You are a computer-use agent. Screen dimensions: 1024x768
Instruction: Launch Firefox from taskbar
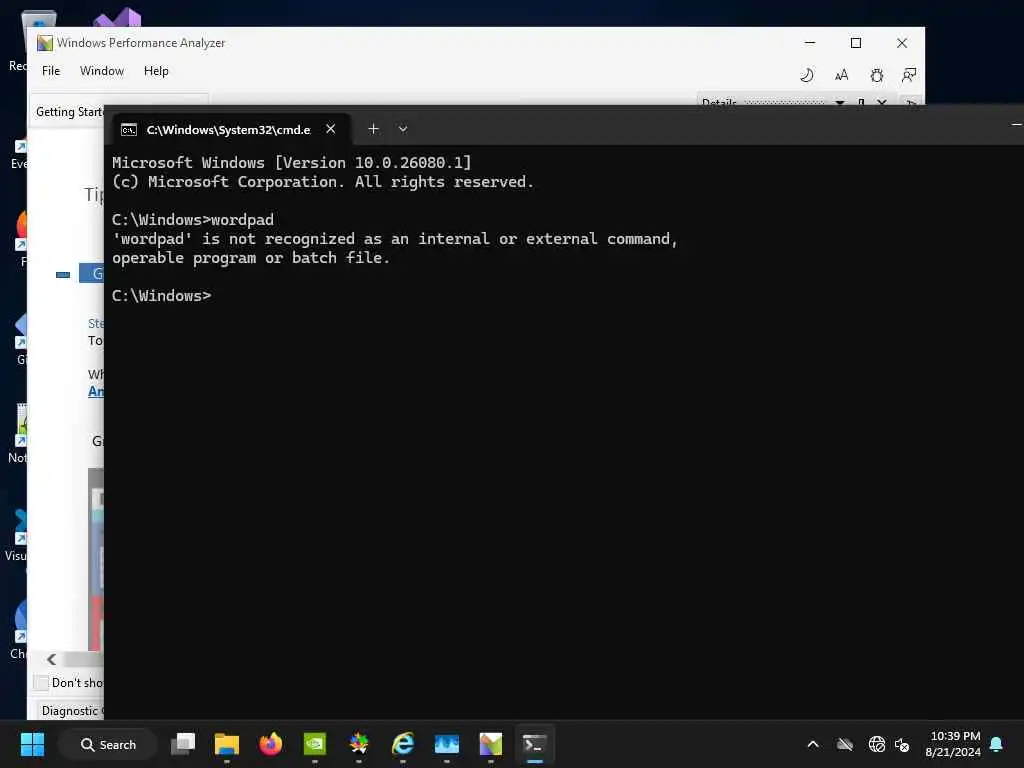pyautogui.click(x=270, y=744)
